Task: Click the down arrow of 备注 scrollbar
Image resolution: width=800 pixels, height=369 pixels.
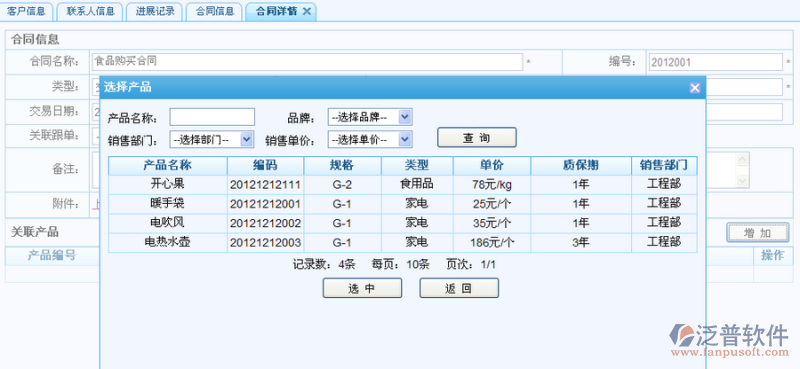Action: click(742, 180)
